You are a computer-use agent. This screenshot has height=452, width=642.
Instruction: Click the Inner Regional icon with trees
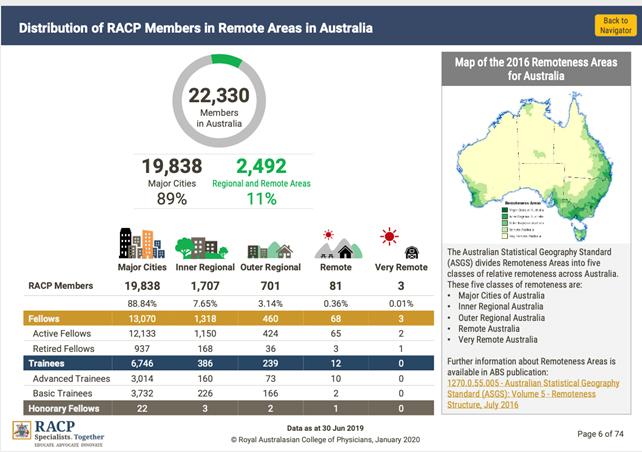coord(201,247)
